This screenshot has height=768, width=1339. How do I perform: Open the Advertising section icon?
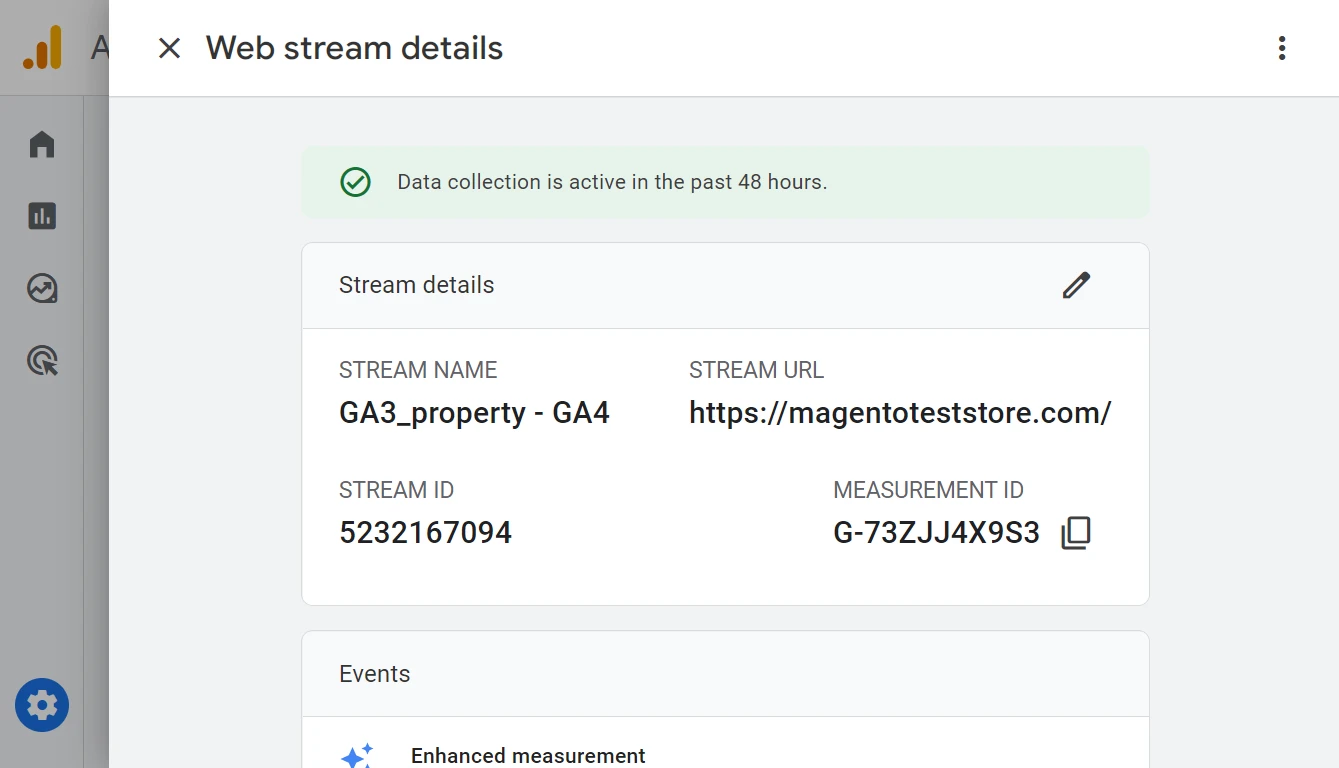[x=42, y=360]
